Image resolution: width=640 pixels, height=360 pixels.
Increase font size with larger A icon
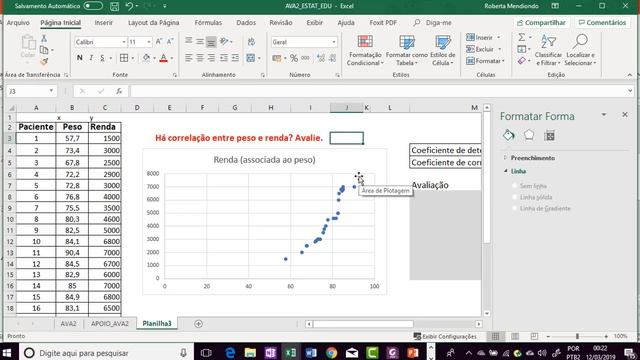pos(159,42)
